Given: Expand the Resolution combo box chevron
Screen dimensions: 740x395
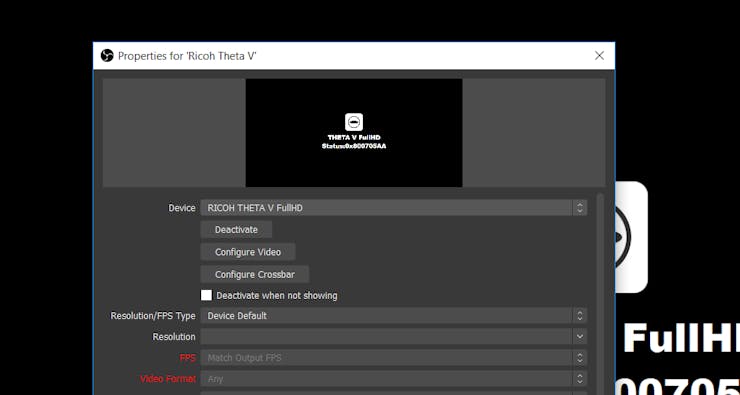Looking at the screenshot, I should tap(580, 337).
